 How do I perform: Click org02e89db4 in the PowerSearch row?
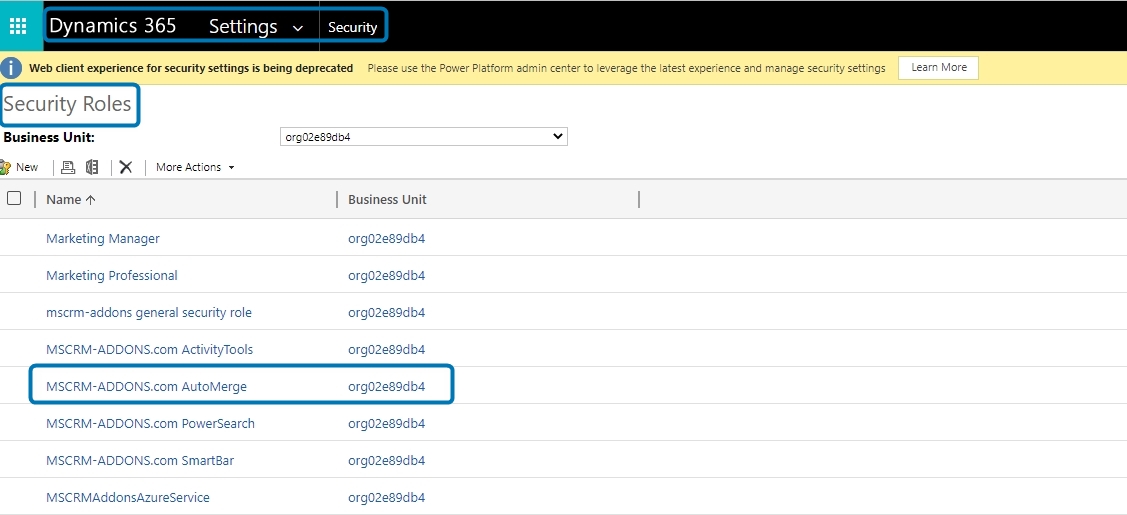[x=387, y=424]
